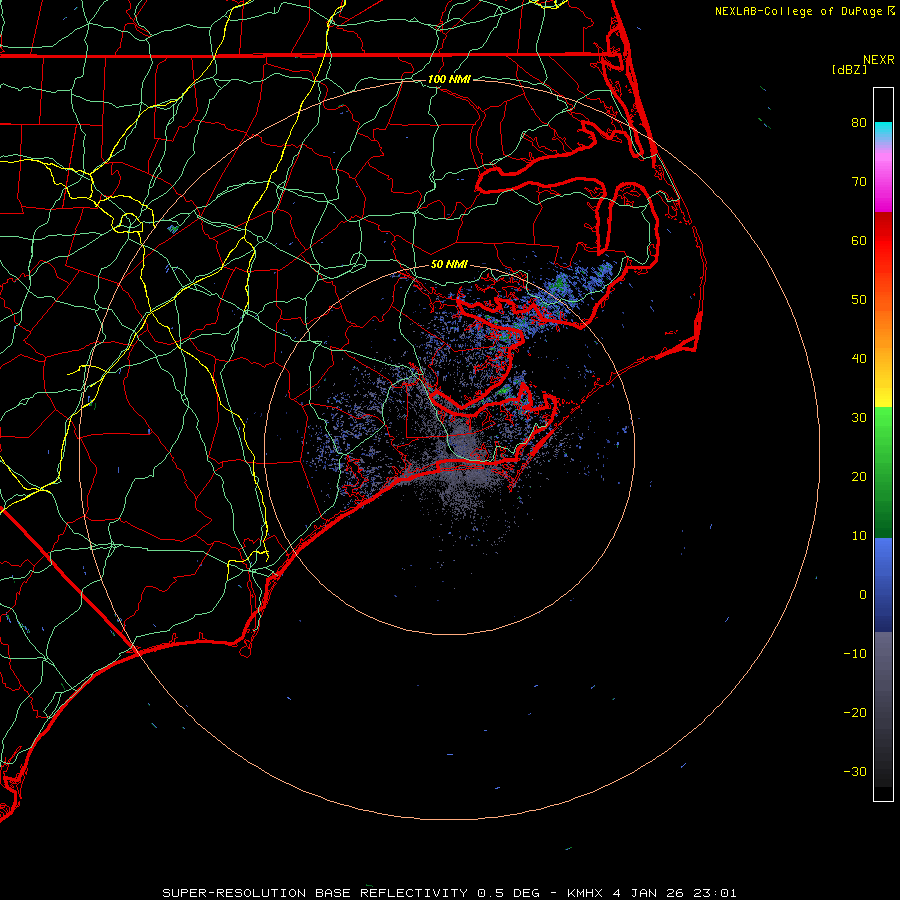Select the -10 value on the dBZ scale
Screen dimensions: 900x900
(x=855, y=654)
